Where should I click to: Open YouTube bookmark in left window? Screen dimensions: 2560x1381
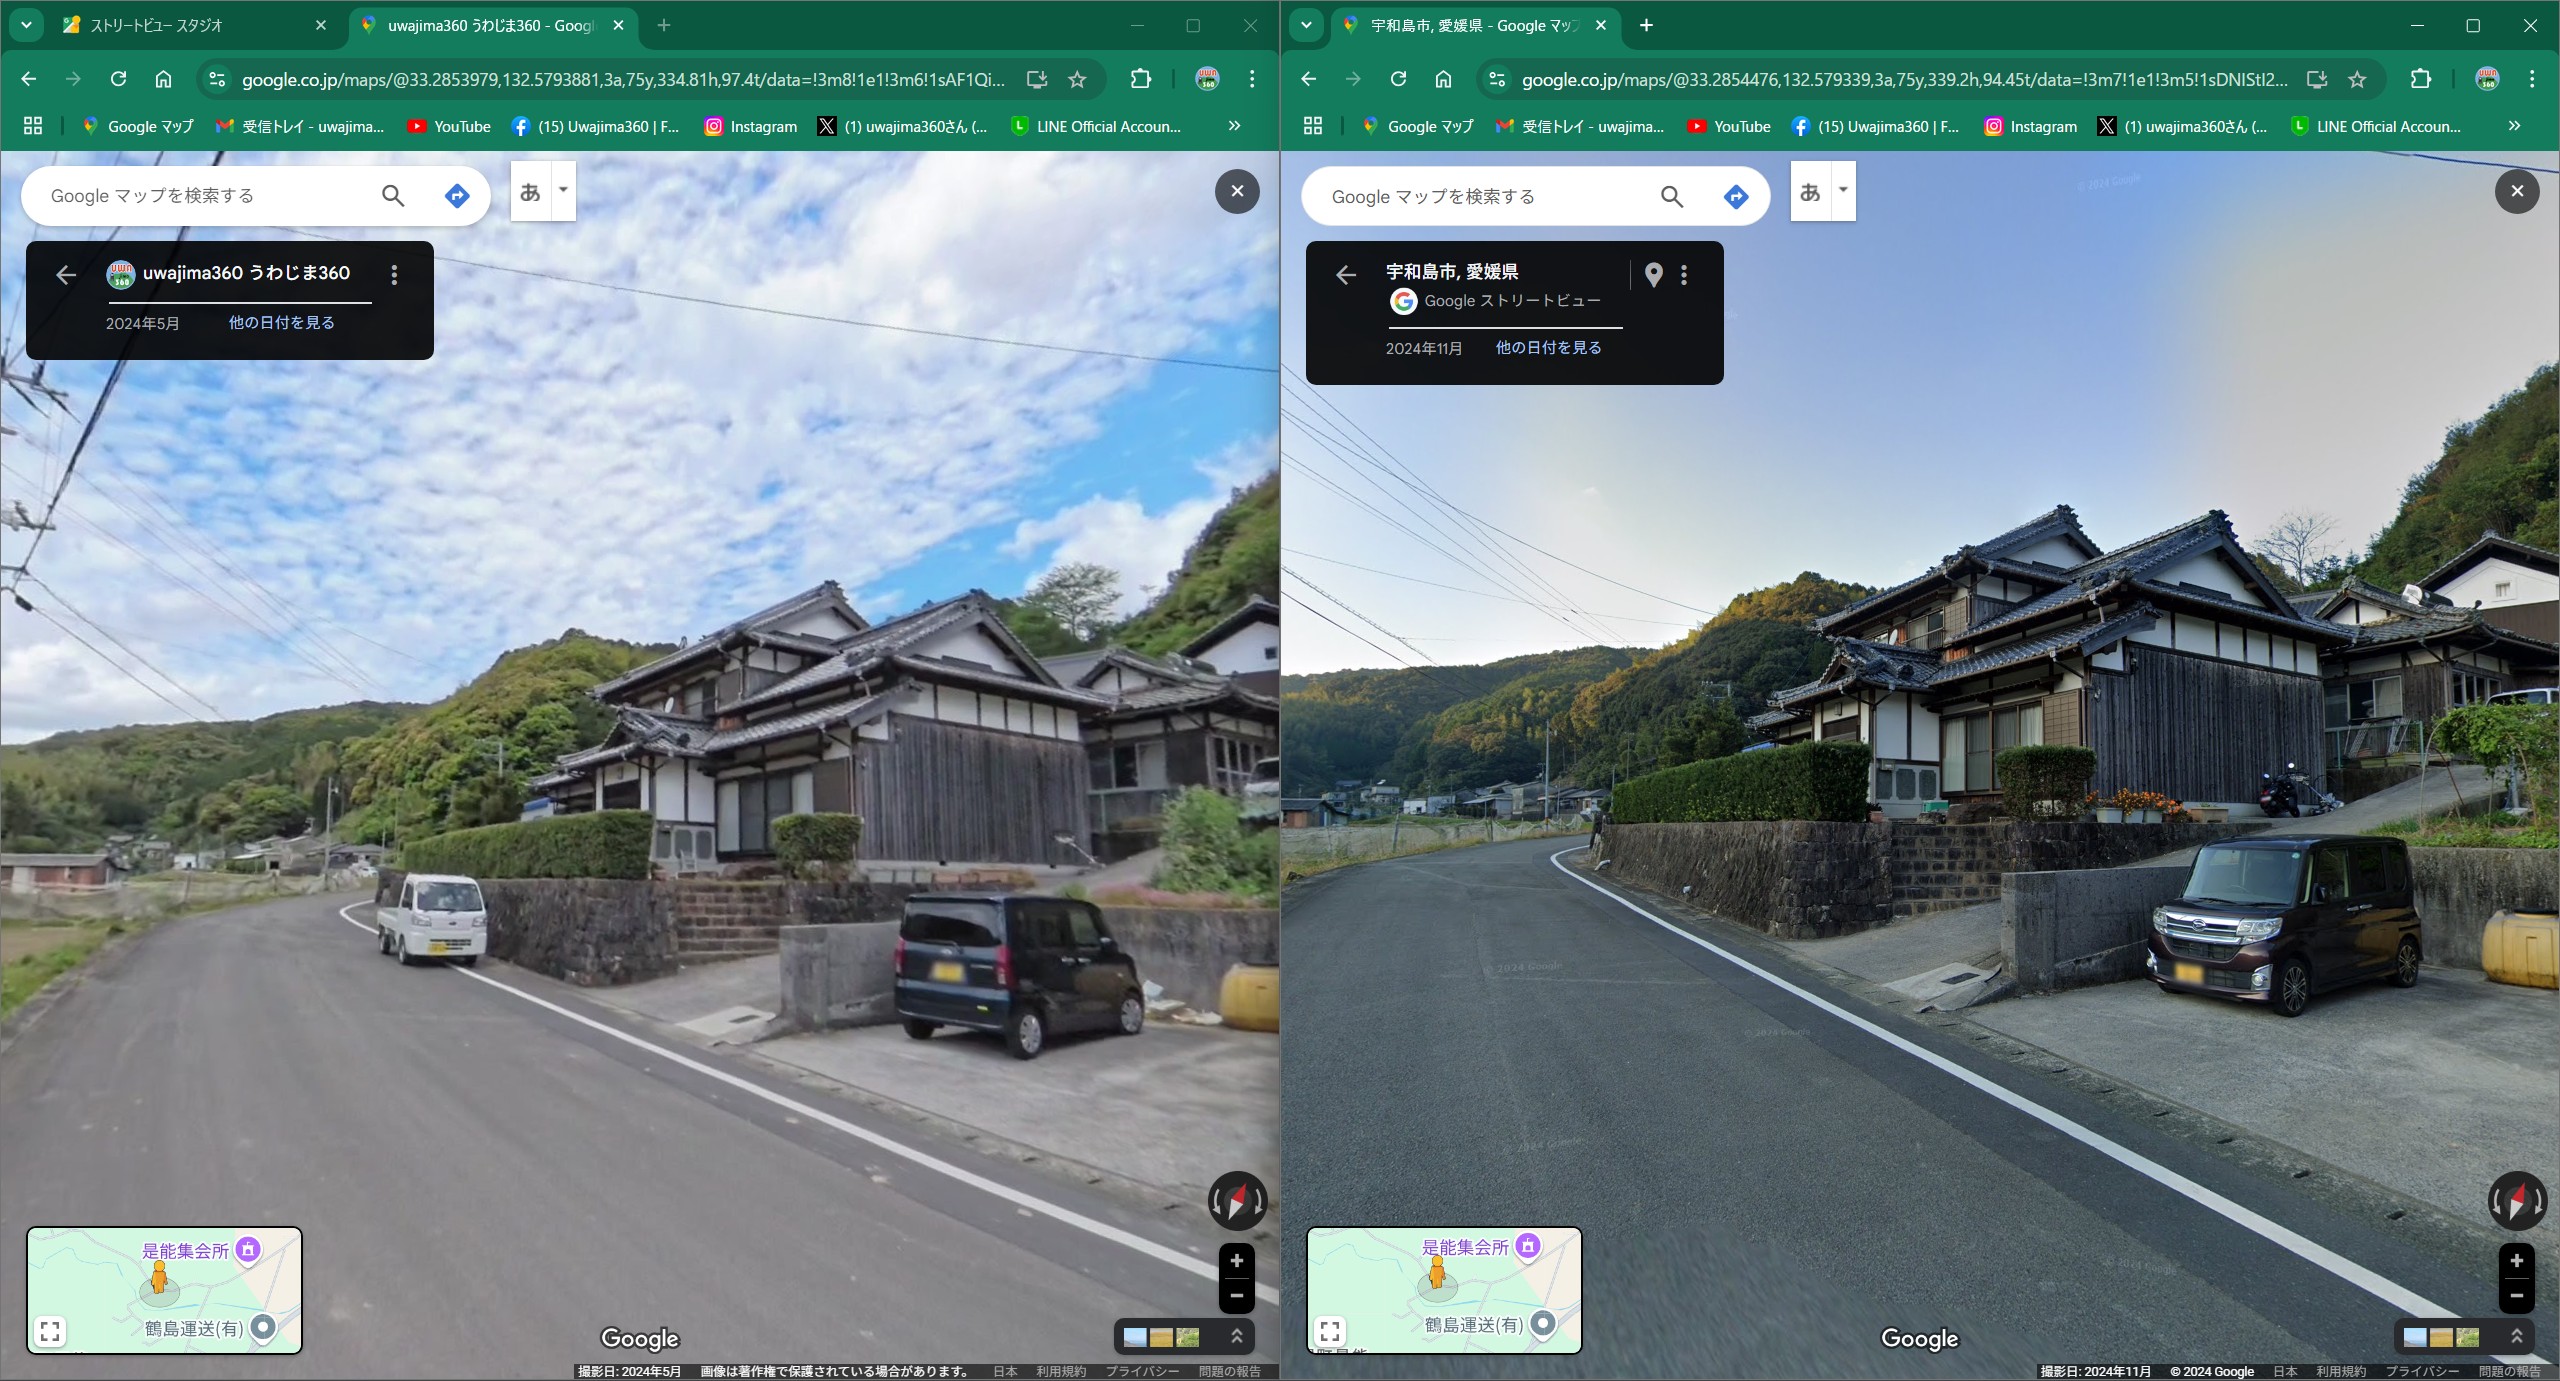coord(449,126)
